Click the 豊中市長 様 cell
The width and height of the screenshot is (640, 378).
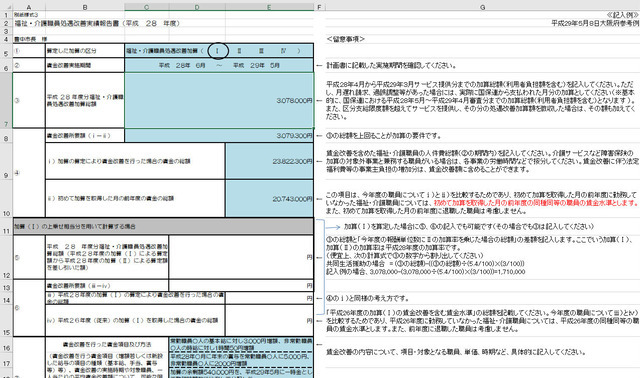click(30, 39)
